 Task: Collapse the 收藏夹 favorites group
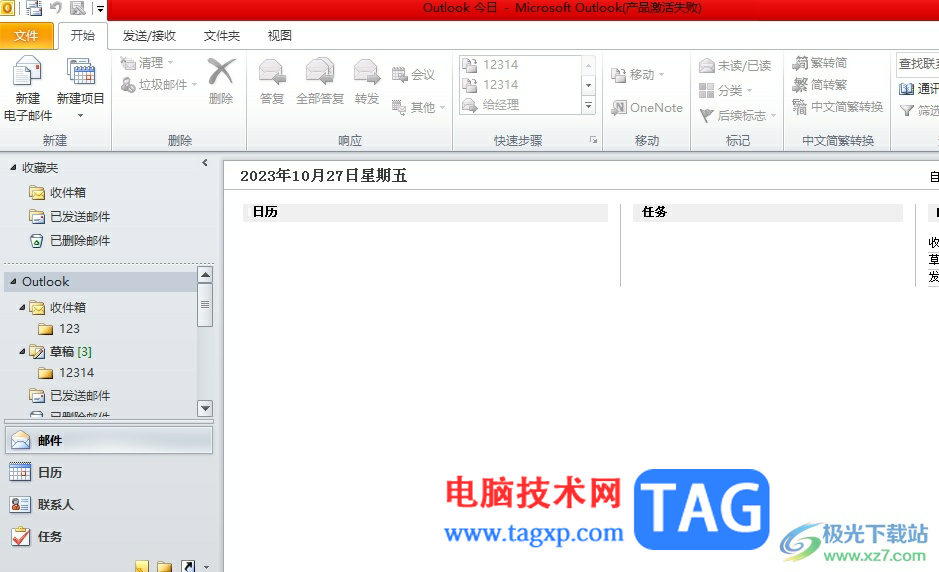pyautogui.click(x=13, y=168)
